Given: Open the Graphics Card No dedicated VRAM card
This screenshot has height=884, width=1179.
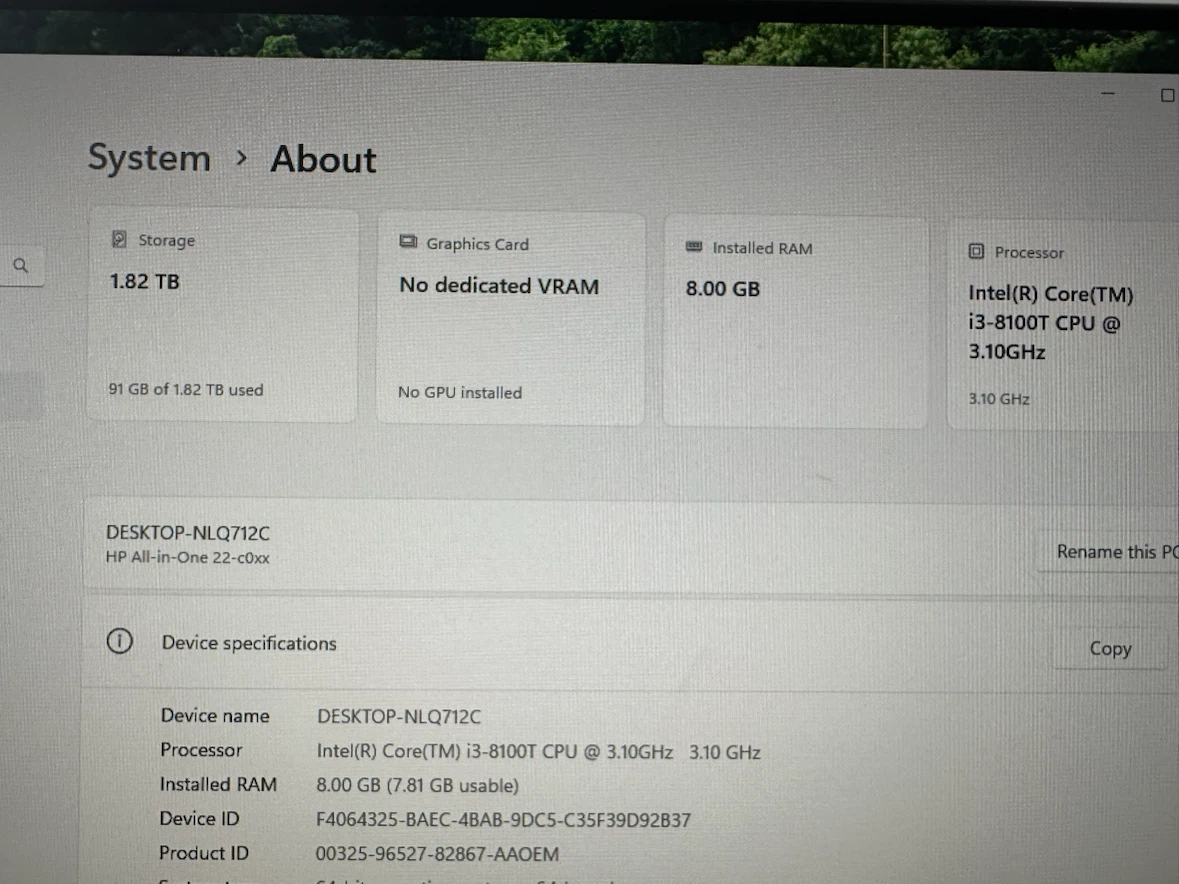Looking at the screenshot, I should pyautogui.click(x=511, y=319).
